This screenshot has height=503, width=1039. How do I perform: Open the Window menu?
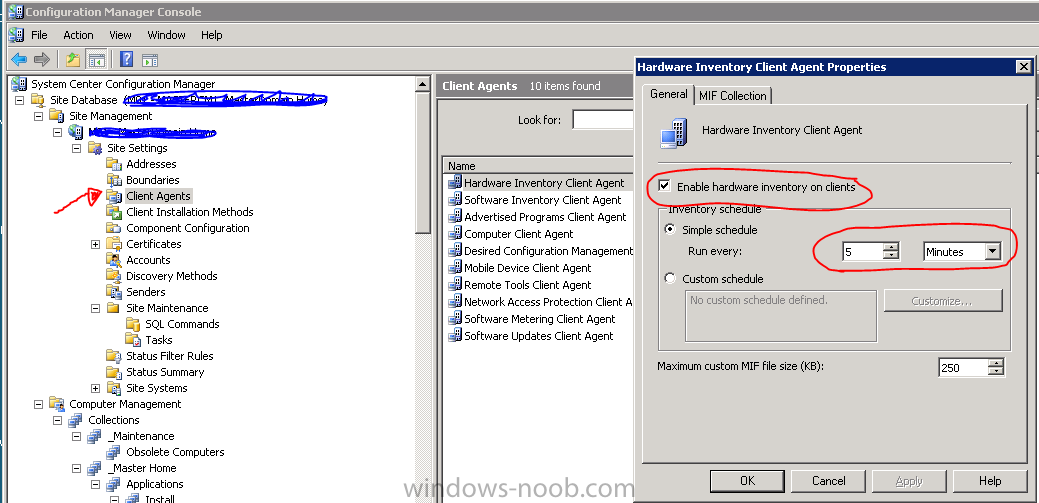tap(166, 35)
